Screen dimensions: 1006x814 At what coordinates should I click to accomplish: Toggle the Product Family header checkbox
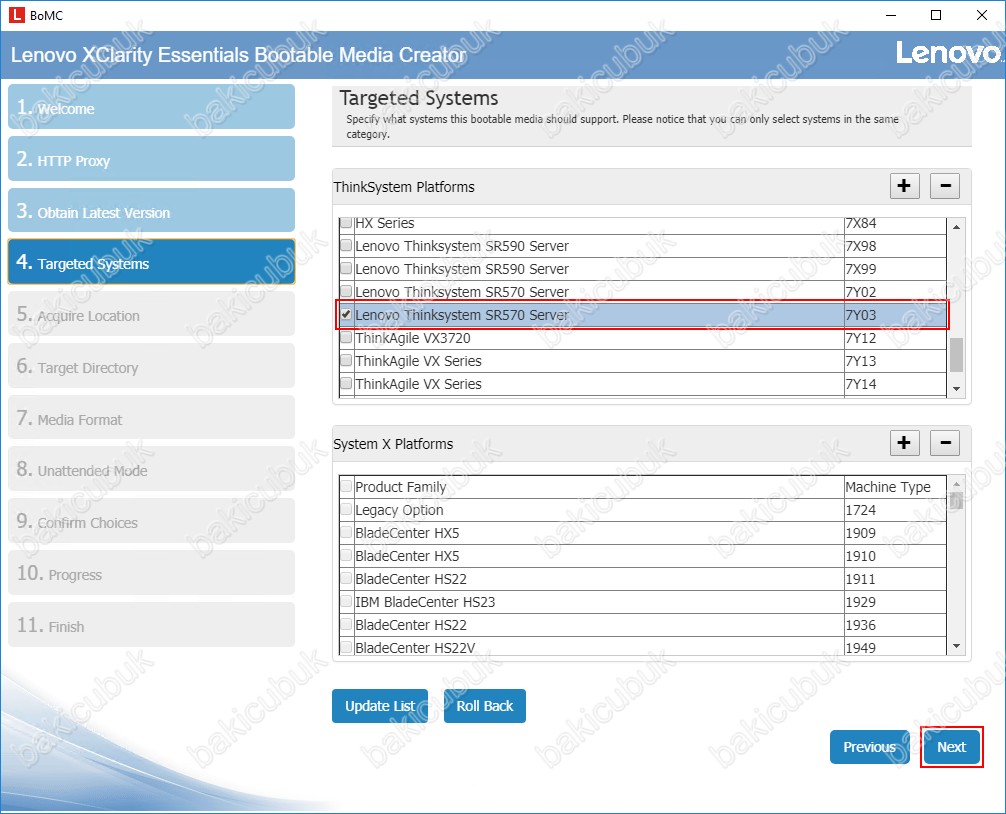coord(346,486)
